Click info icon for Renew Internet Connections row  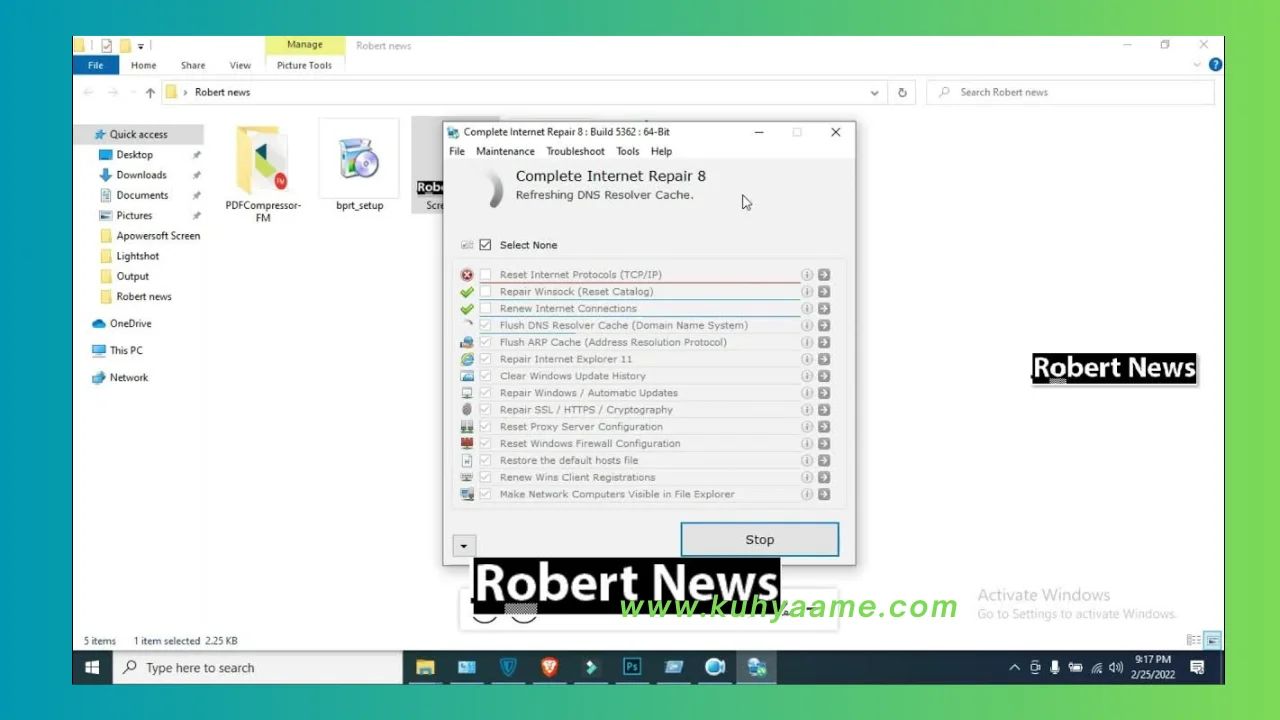[x=807, y=309]
